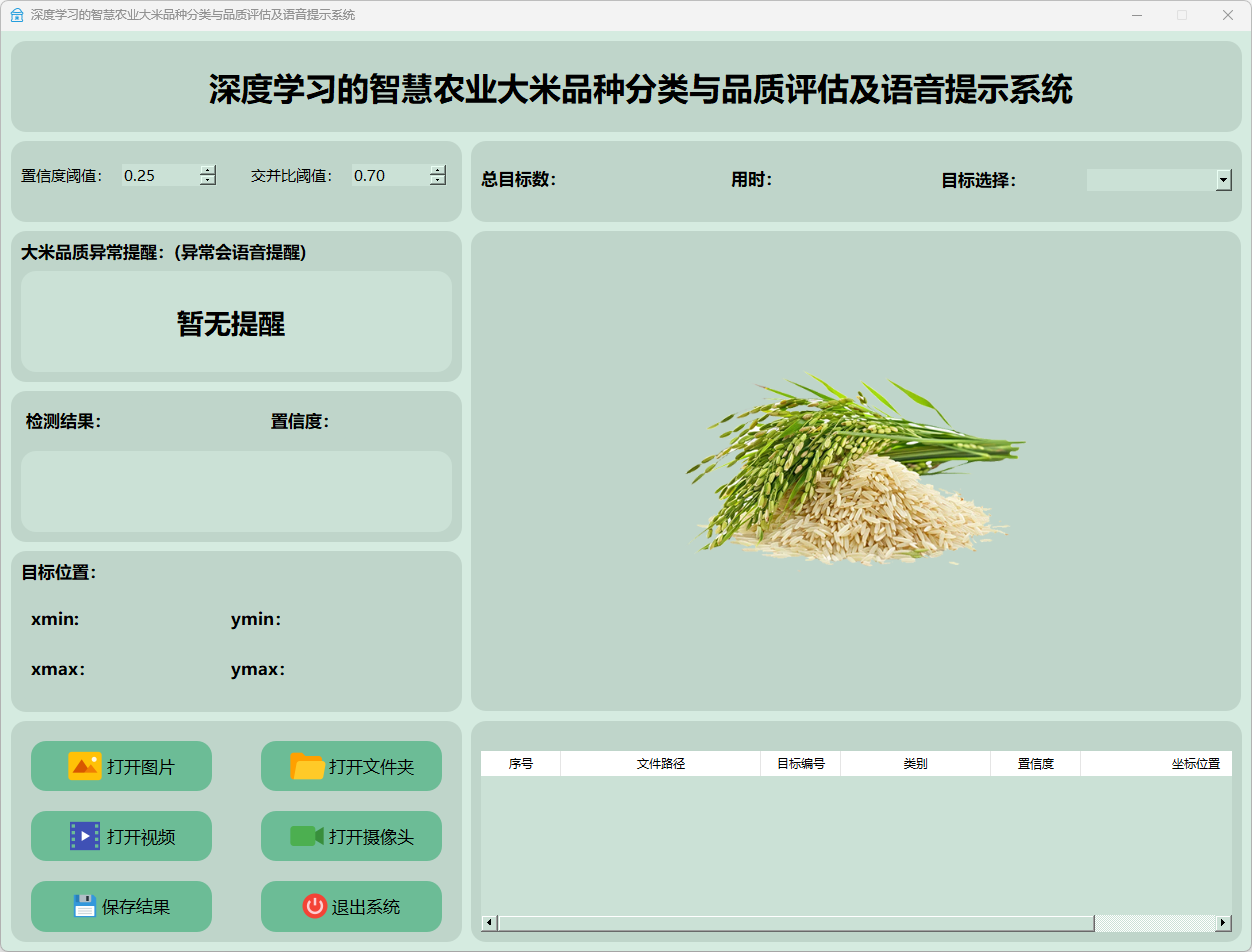
Task: Click the floppy disk save icon
Action: pyautogui.click(x=85, y=906)
